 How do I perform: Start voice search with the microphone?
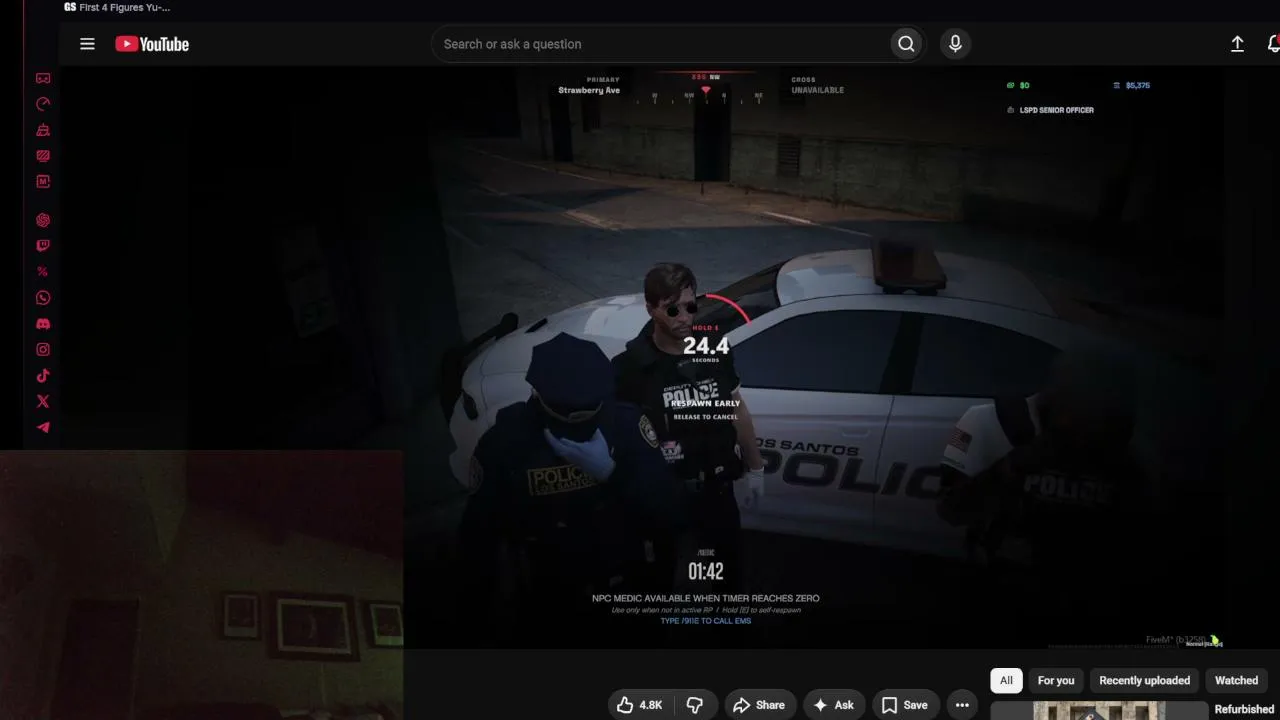(x=955, y=44)
